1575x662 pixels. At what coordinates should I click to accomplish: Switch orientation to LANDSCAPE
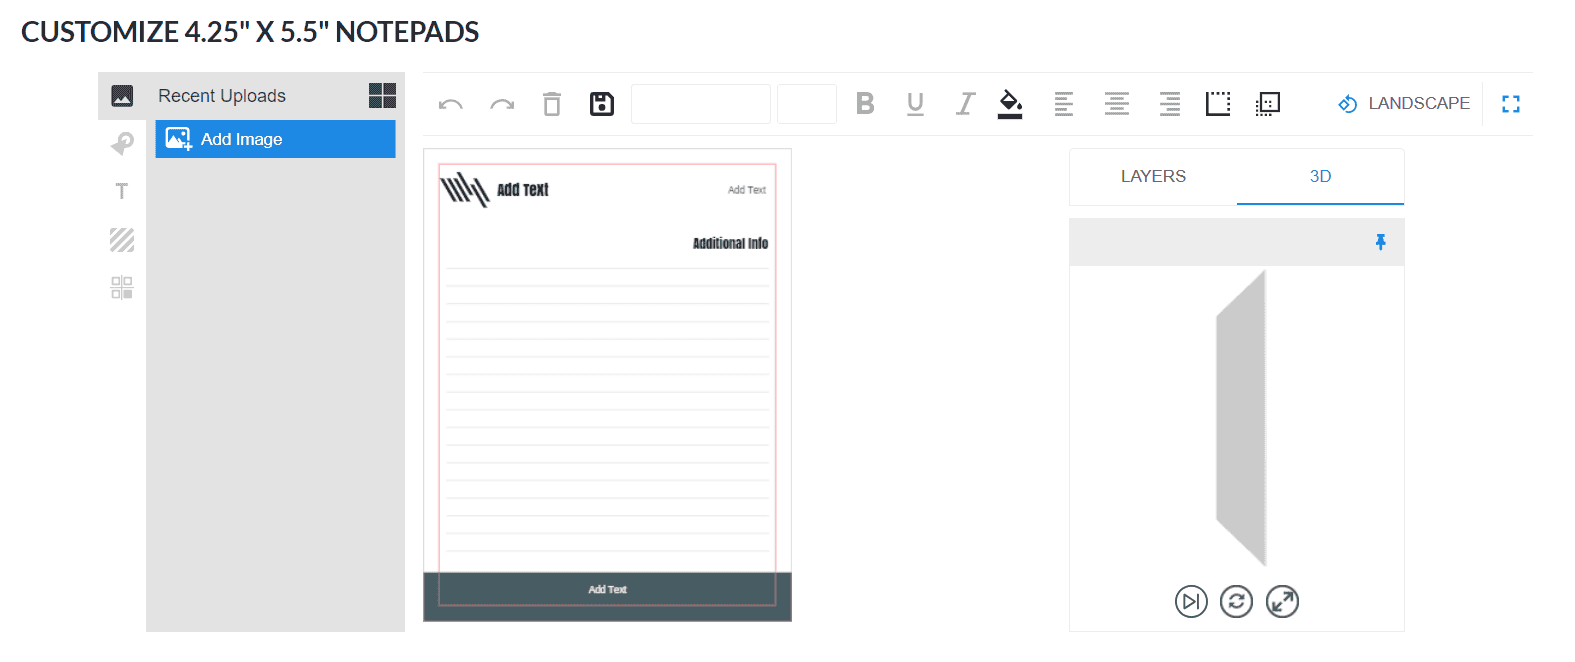[x=1404, y=104]
